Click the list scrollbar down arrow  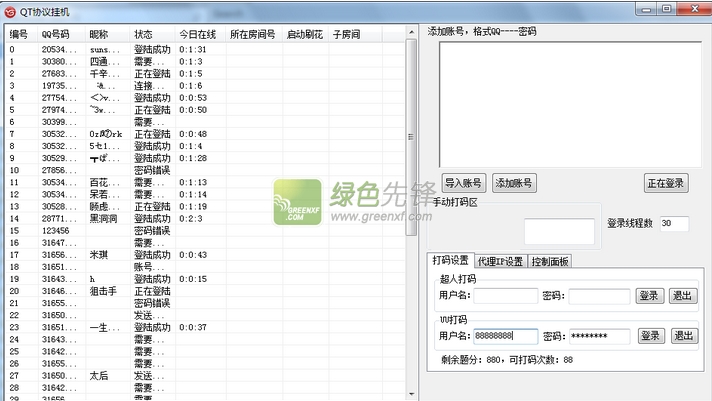[411, 394]
